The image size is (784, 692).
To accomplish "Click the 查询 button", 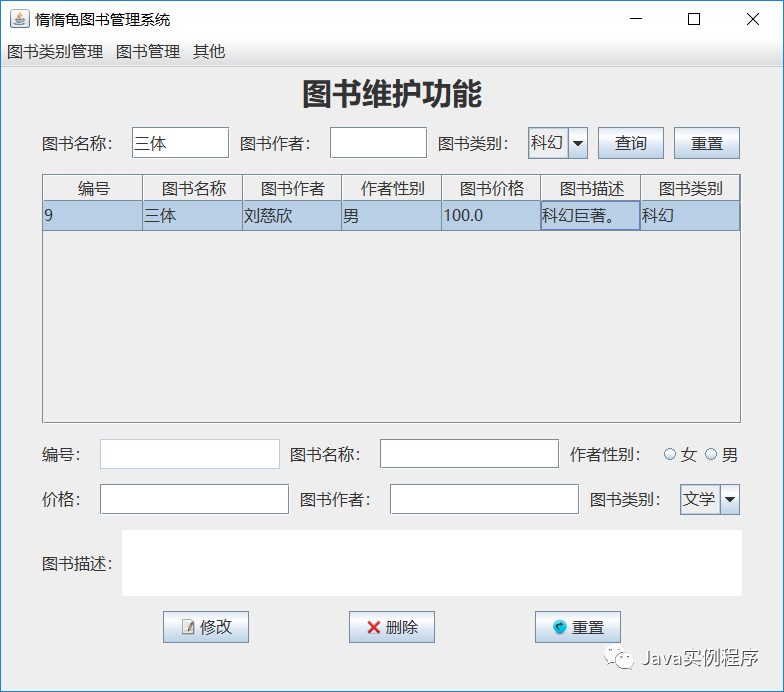I will 631,143.
